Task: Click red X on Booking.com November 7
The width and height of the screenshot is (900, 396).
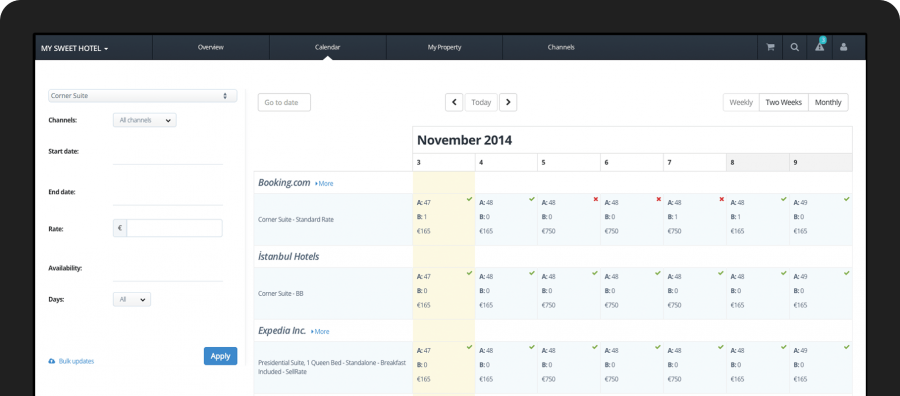Action: [x=721, y=199]
